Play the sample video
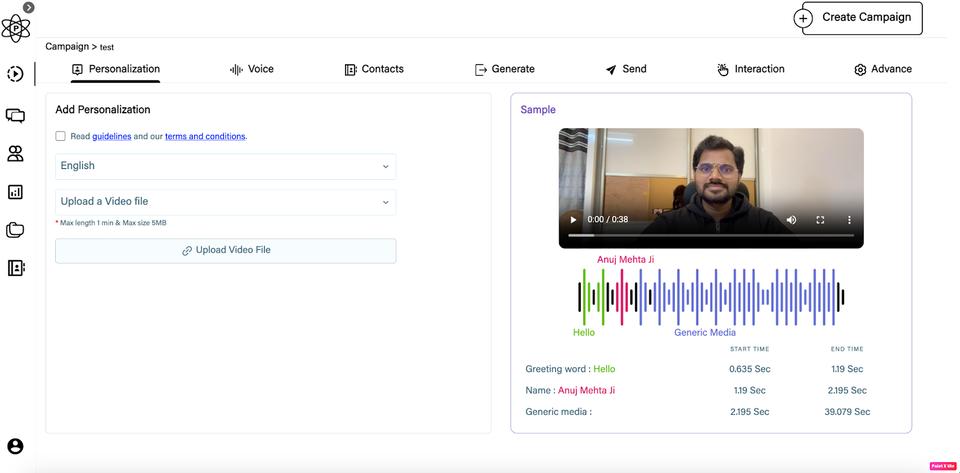Viewport: 960px width, 473px height. (x=573, y=220)
